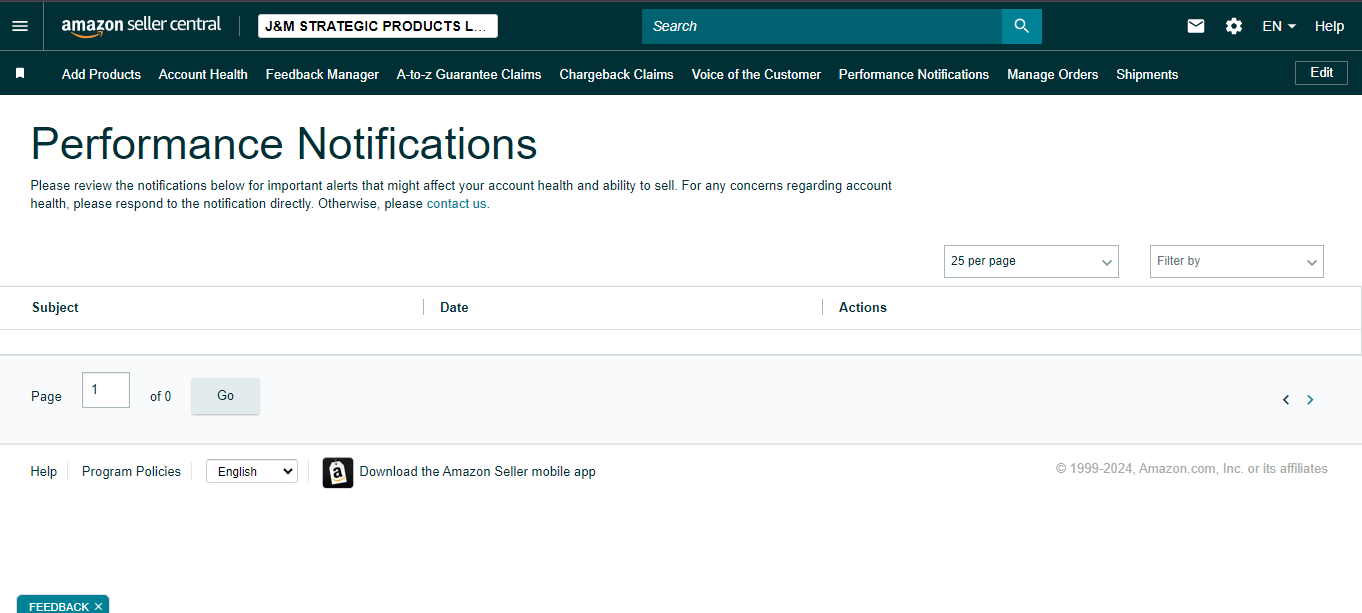
Task: Click the Actions column header
Action: 863,307
